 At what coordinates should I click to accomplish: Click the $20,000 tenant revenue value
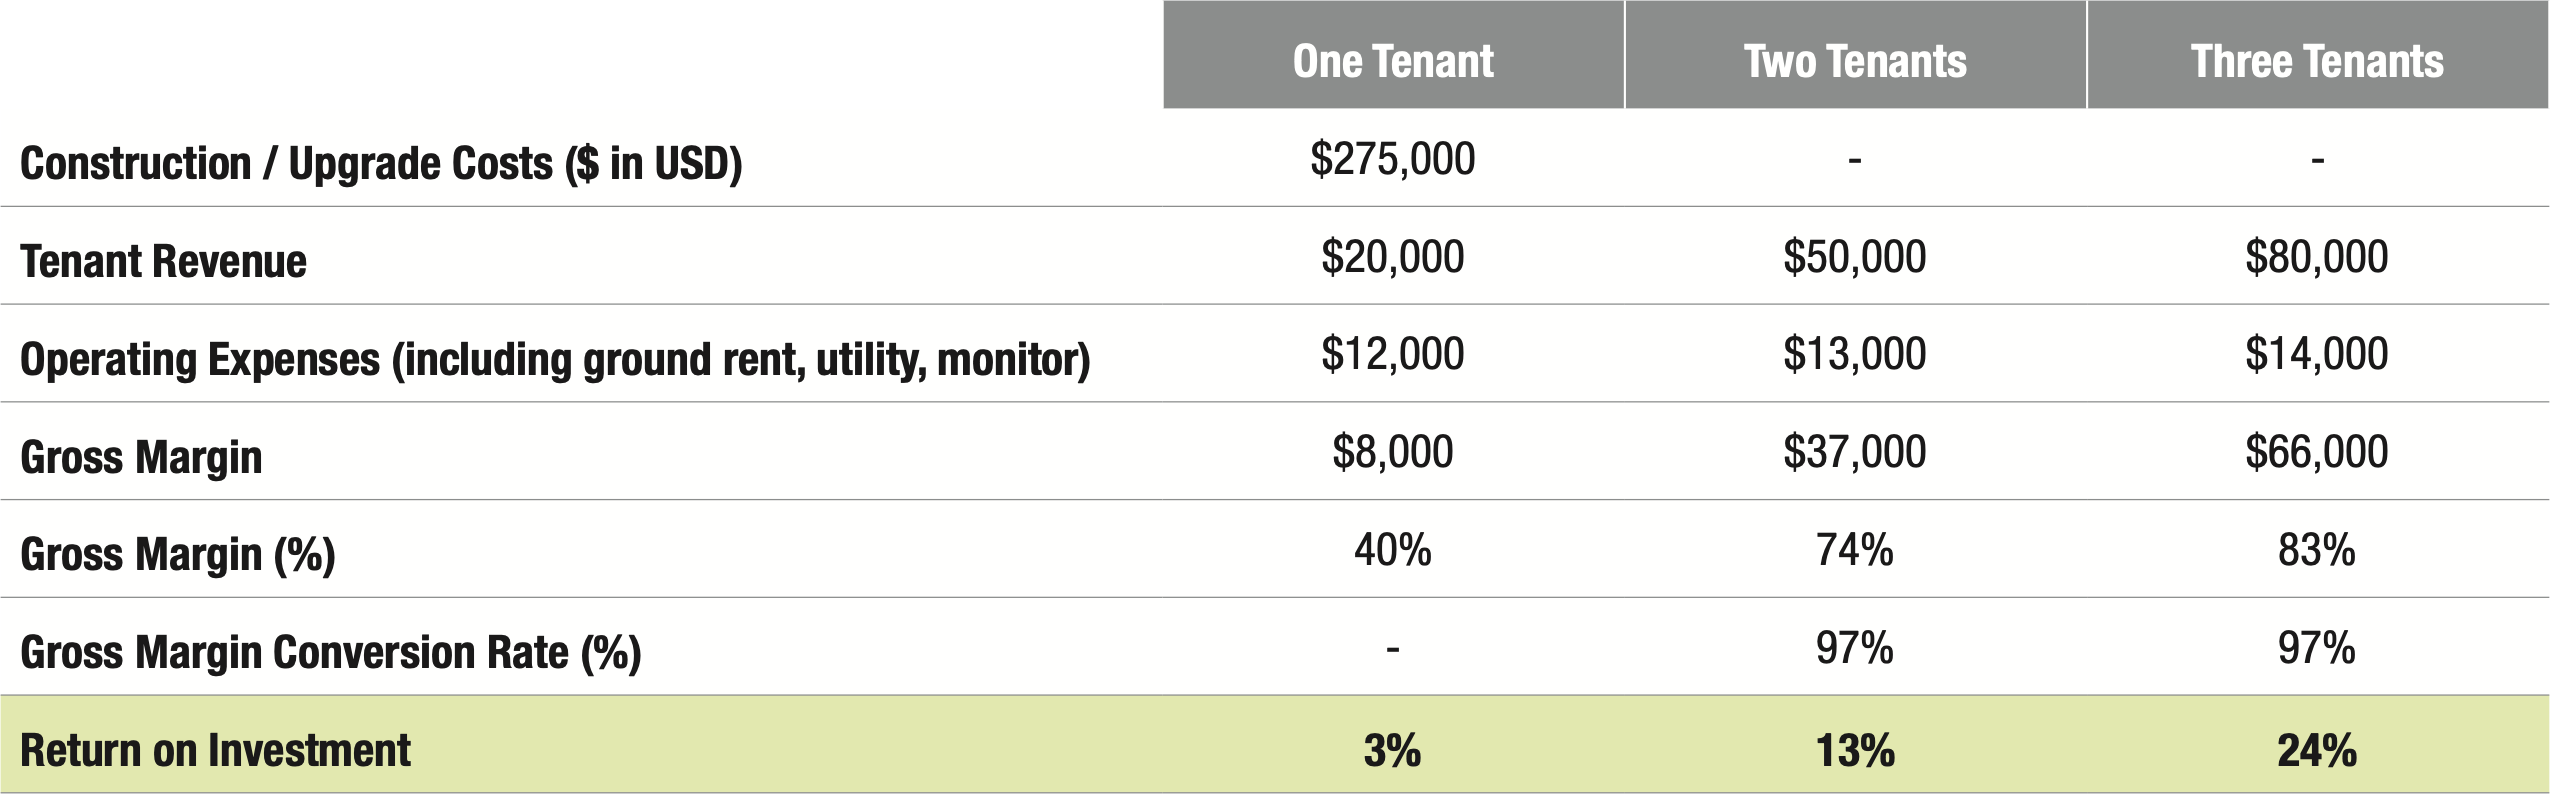click(x=1393, y=257)
